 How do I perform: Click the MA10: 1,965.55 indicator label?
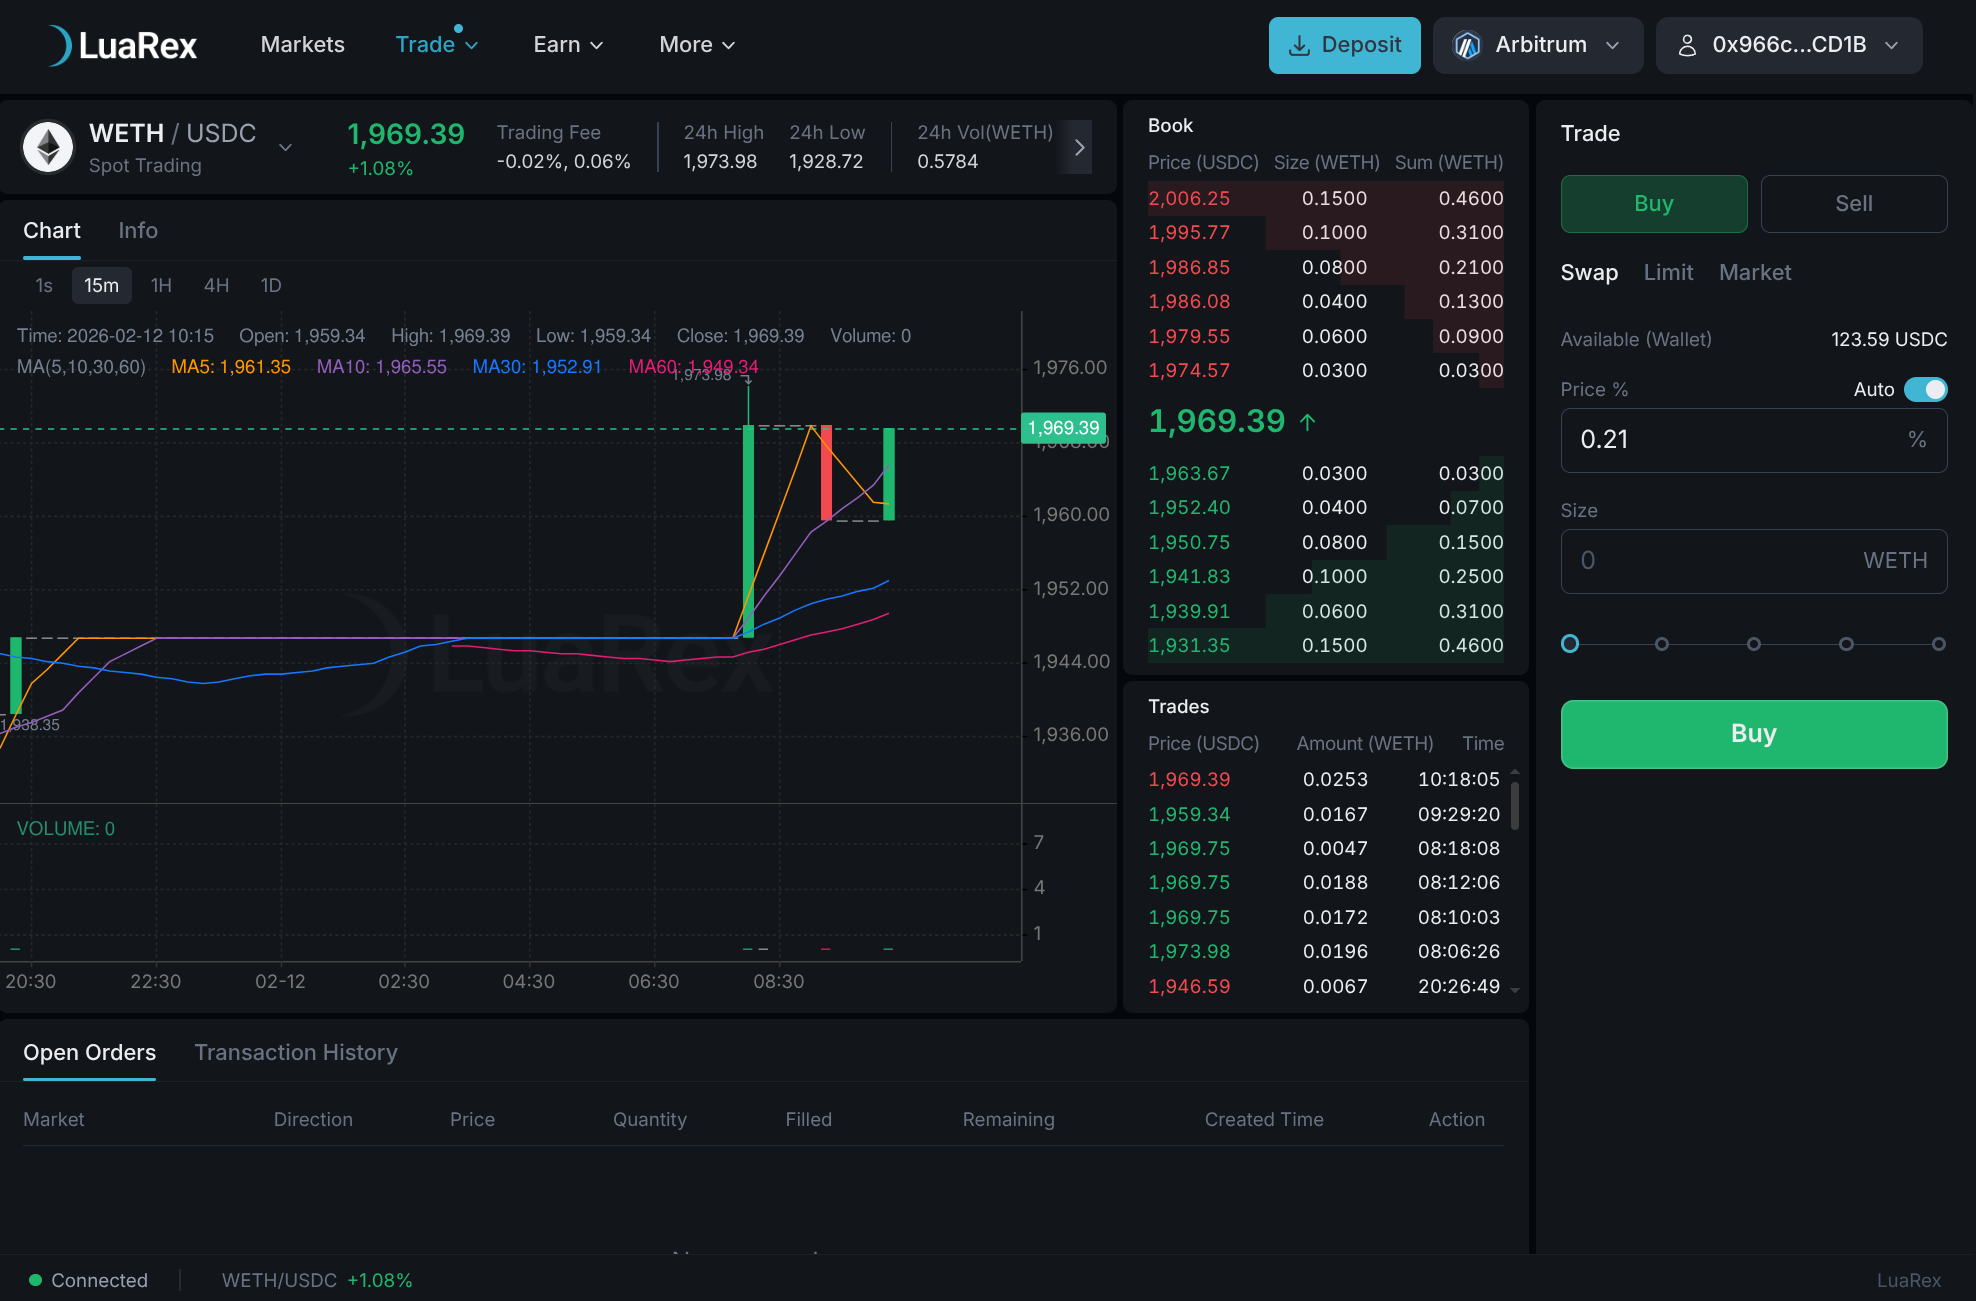(x=382, y=367)
